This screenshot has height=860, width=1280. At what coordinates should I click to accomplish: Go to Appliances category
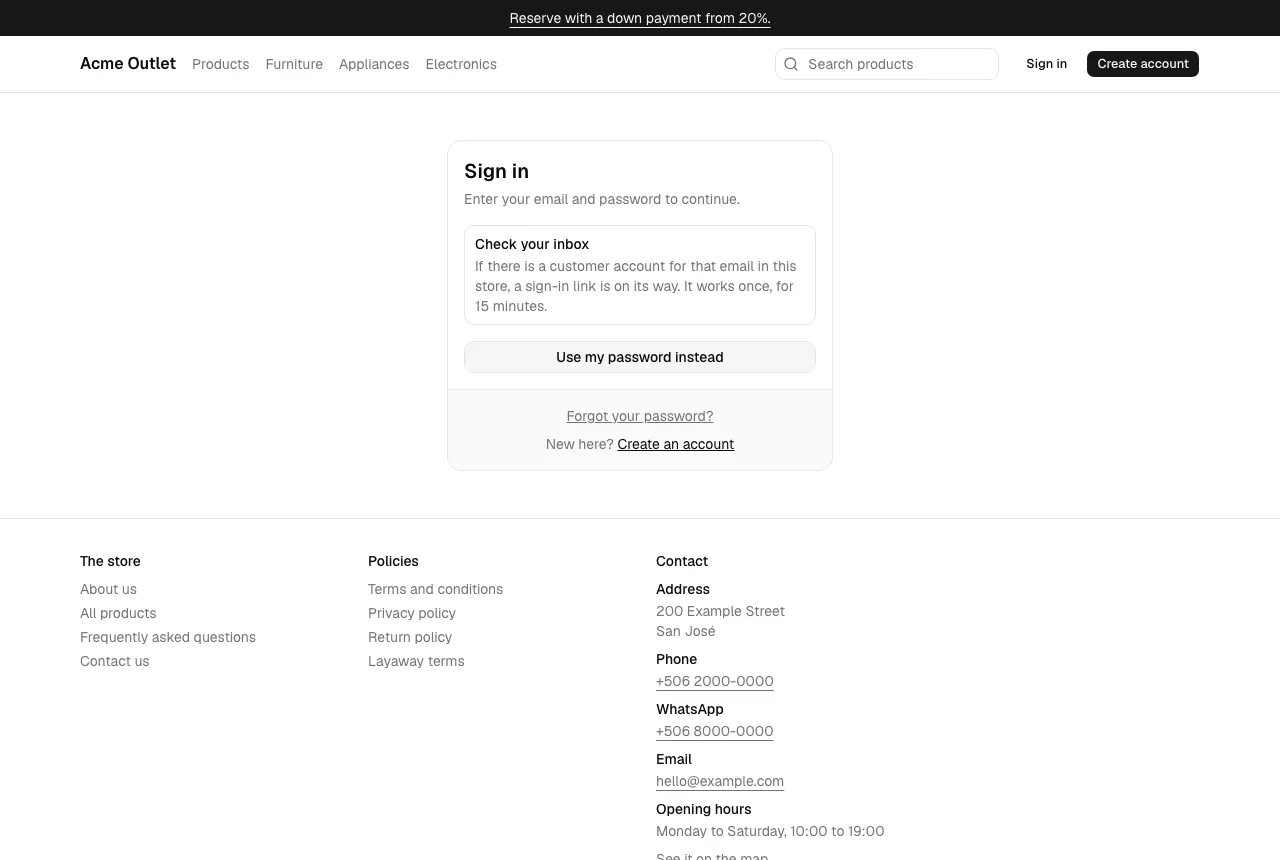(x=374, y=64)
